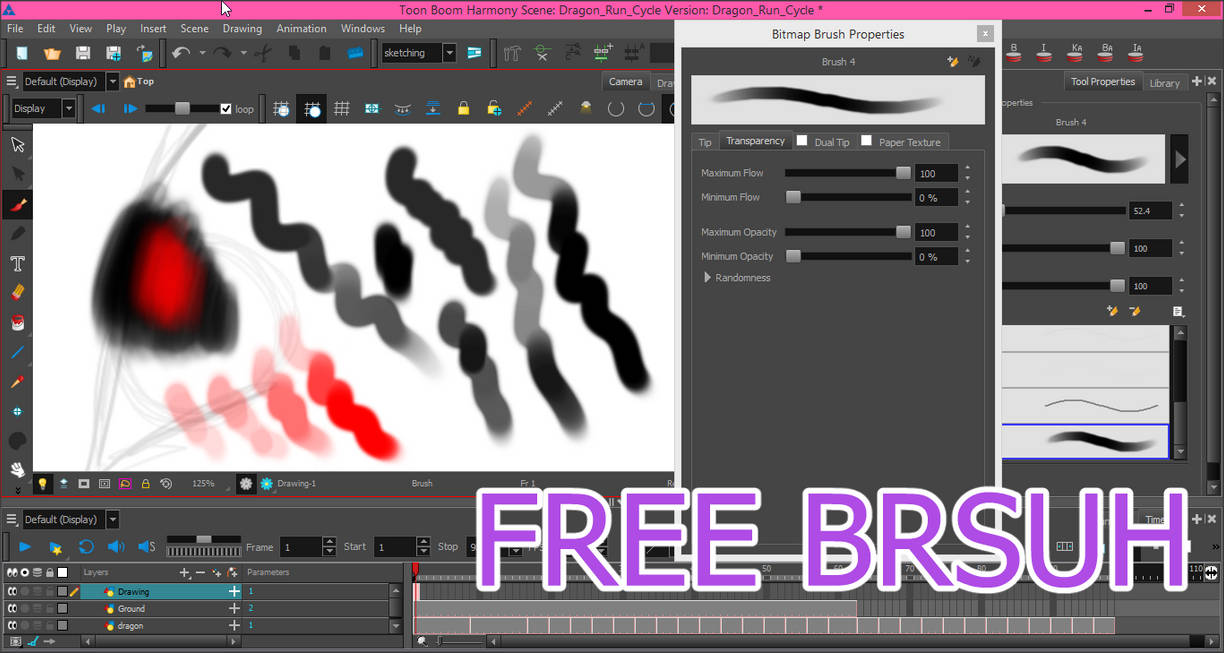Open brush properties with the arrow beside preview

pyautogui.click(x=1180, y=159)
